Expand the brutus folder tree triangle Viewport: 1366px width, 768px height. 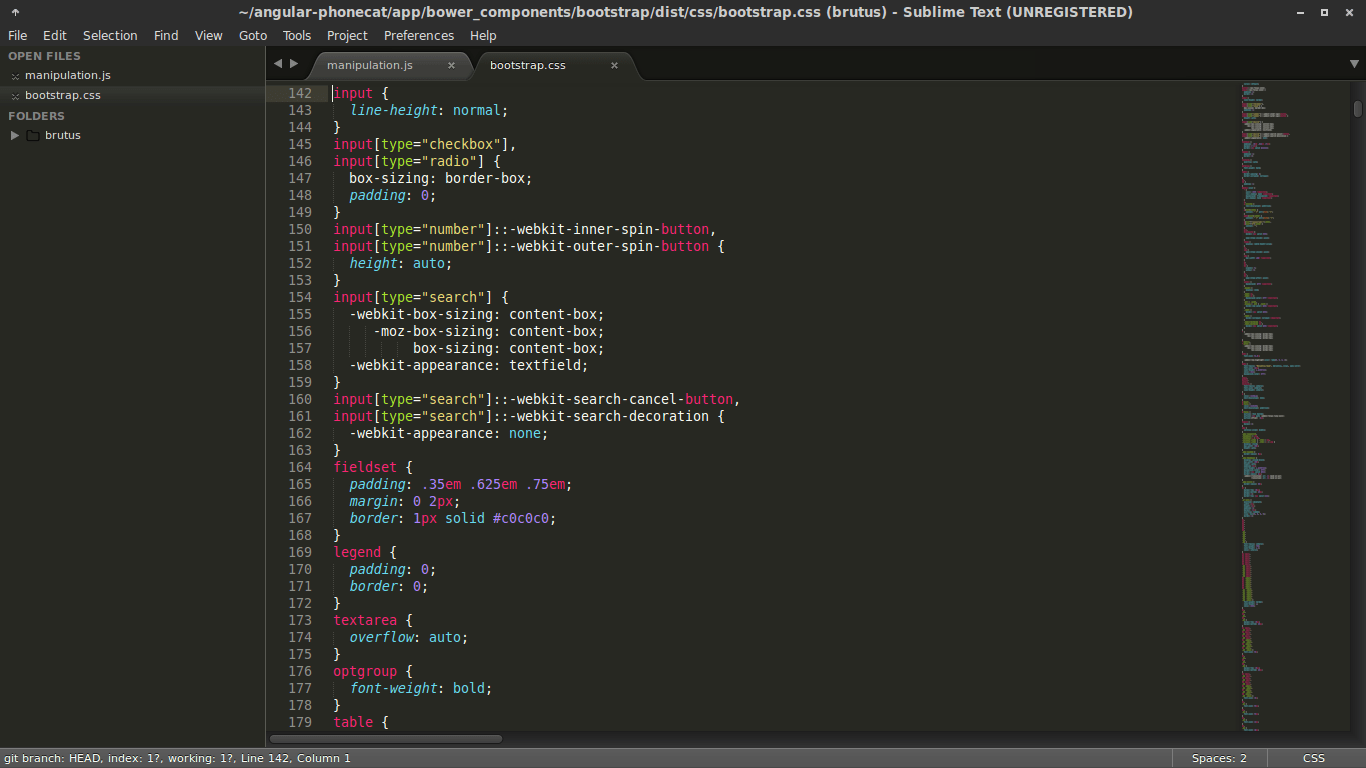point(15,135)
